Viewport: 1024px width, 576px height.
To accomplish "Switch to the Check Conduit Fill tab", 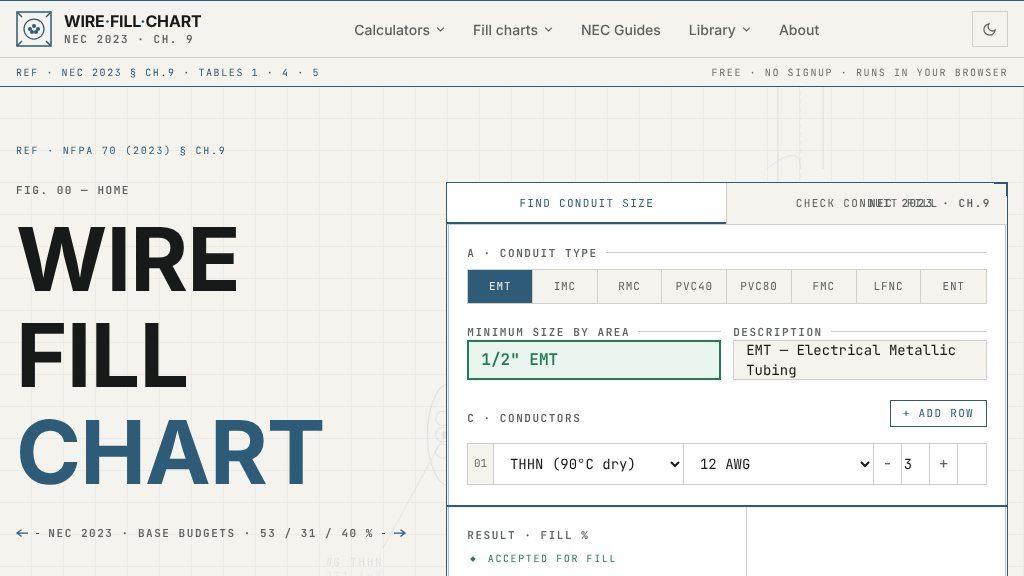I will tap(866, 203).
